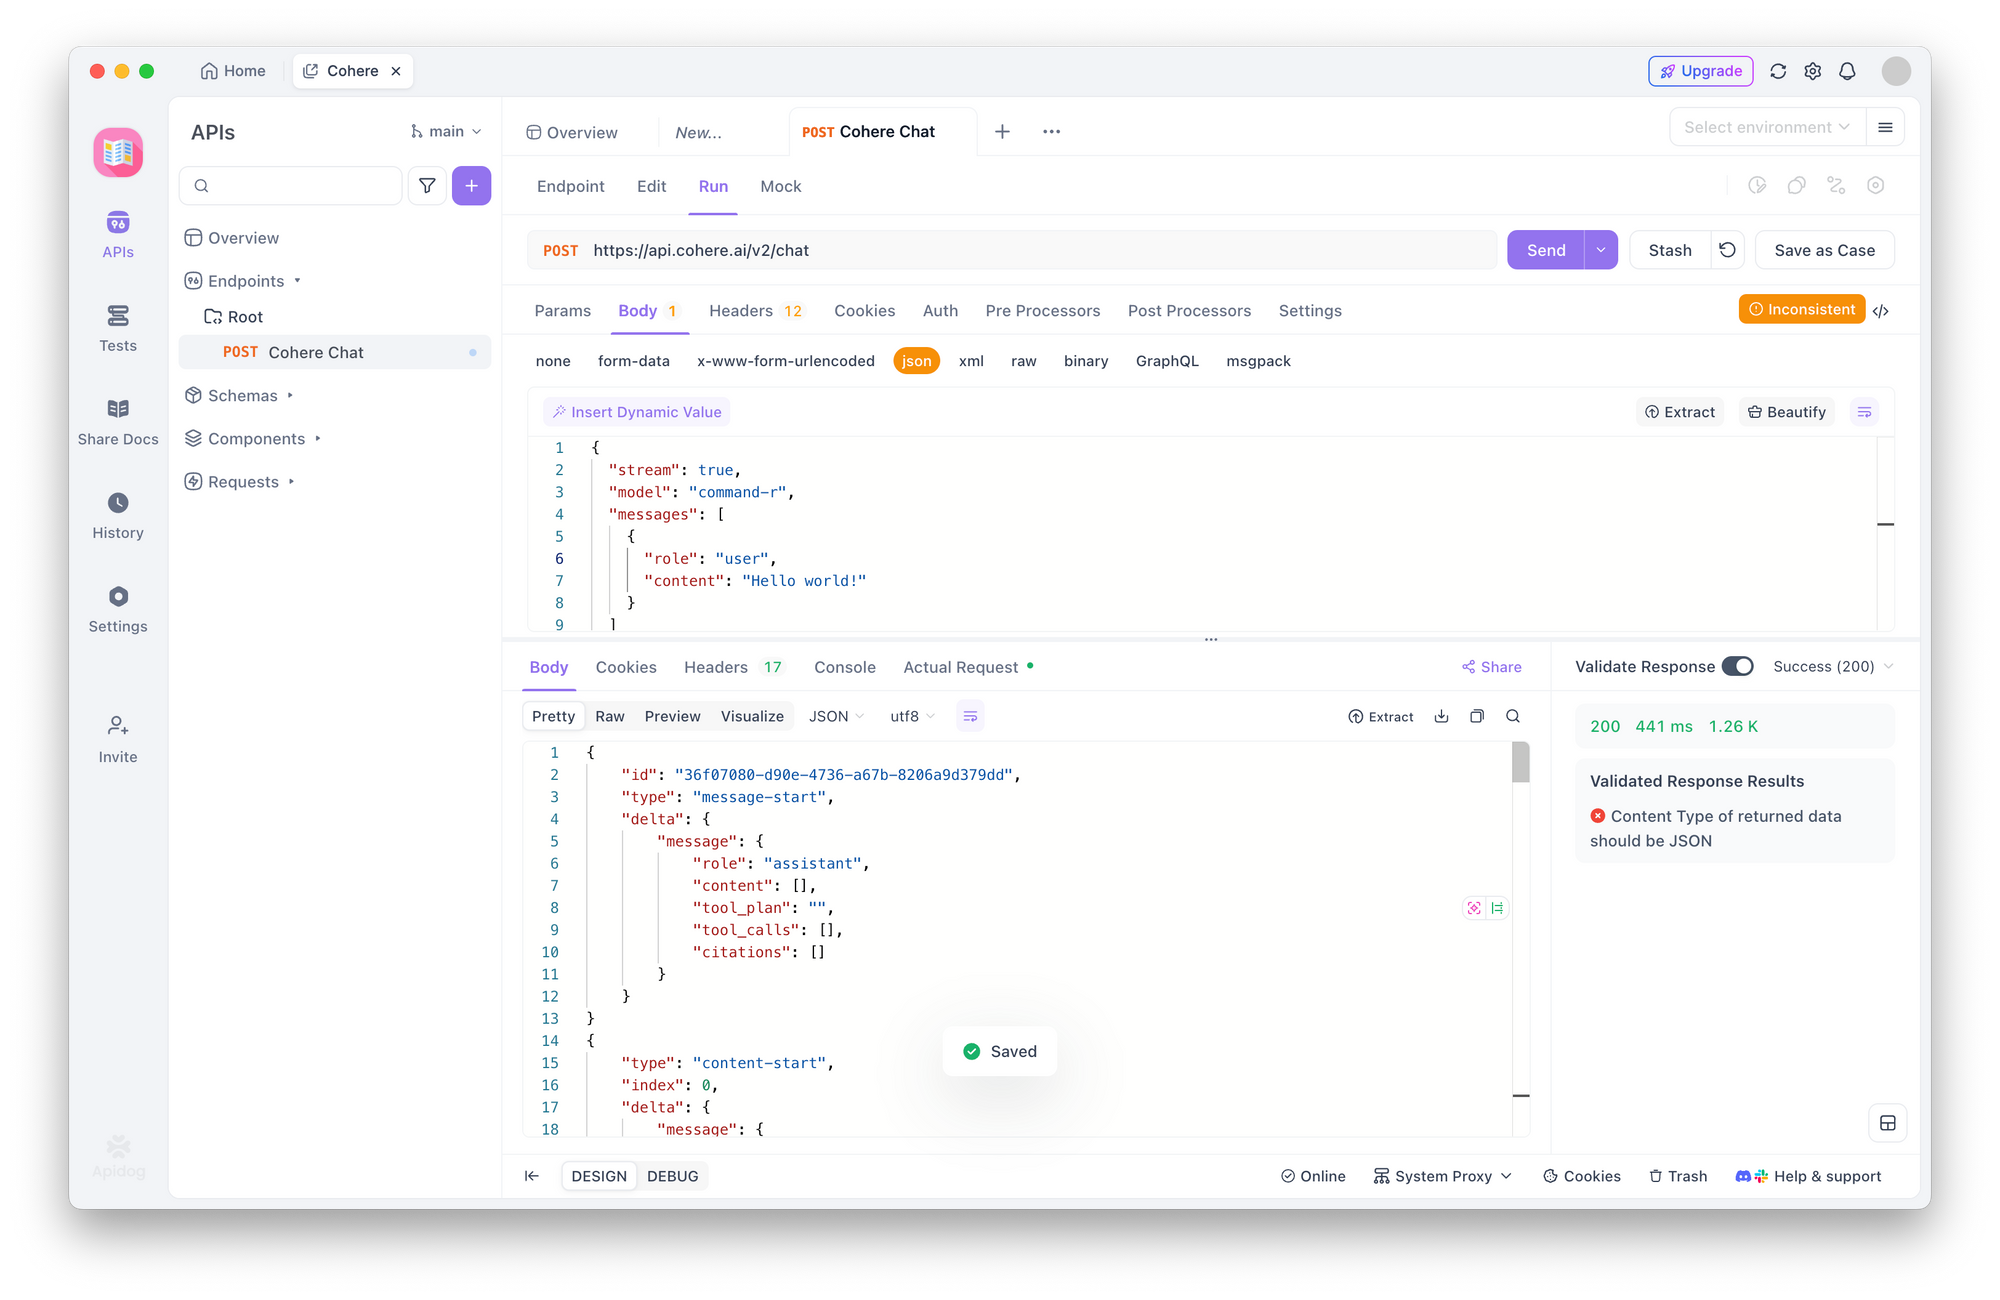Open the hamburger menu beside environment selector

point(1885,127)
